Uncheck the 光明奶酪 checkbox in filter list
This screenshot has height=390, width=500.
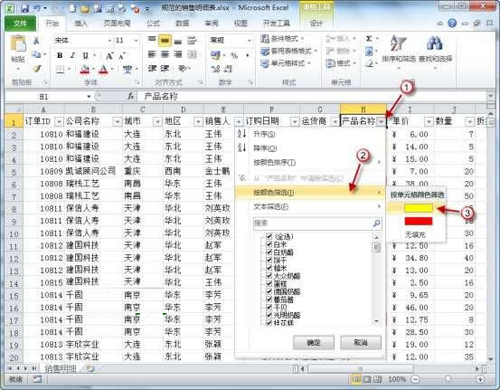tap(269, 315)
